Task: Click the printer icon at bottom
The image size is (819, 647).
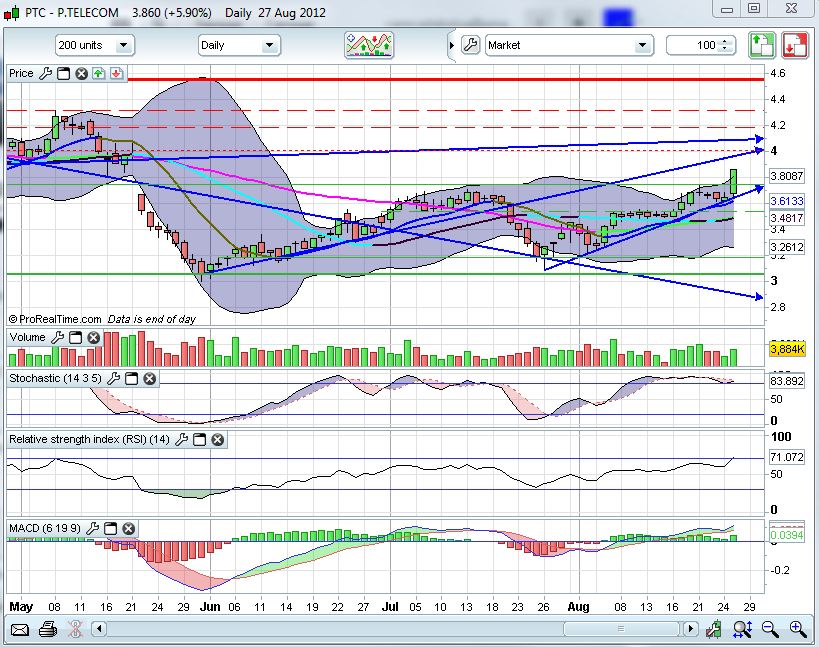Action: click(x=48, y=629)
